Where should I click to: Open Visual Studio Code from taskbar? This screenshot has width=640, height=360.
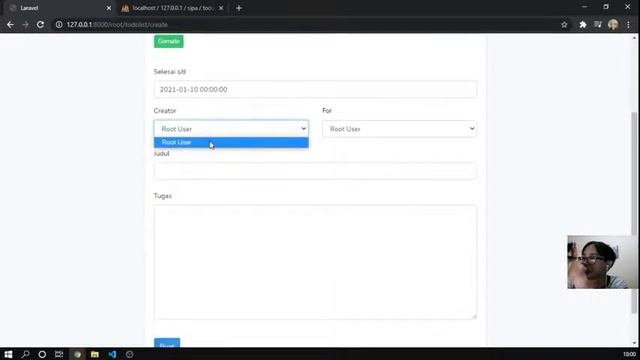pyautogui.click(x=112, y=354)
